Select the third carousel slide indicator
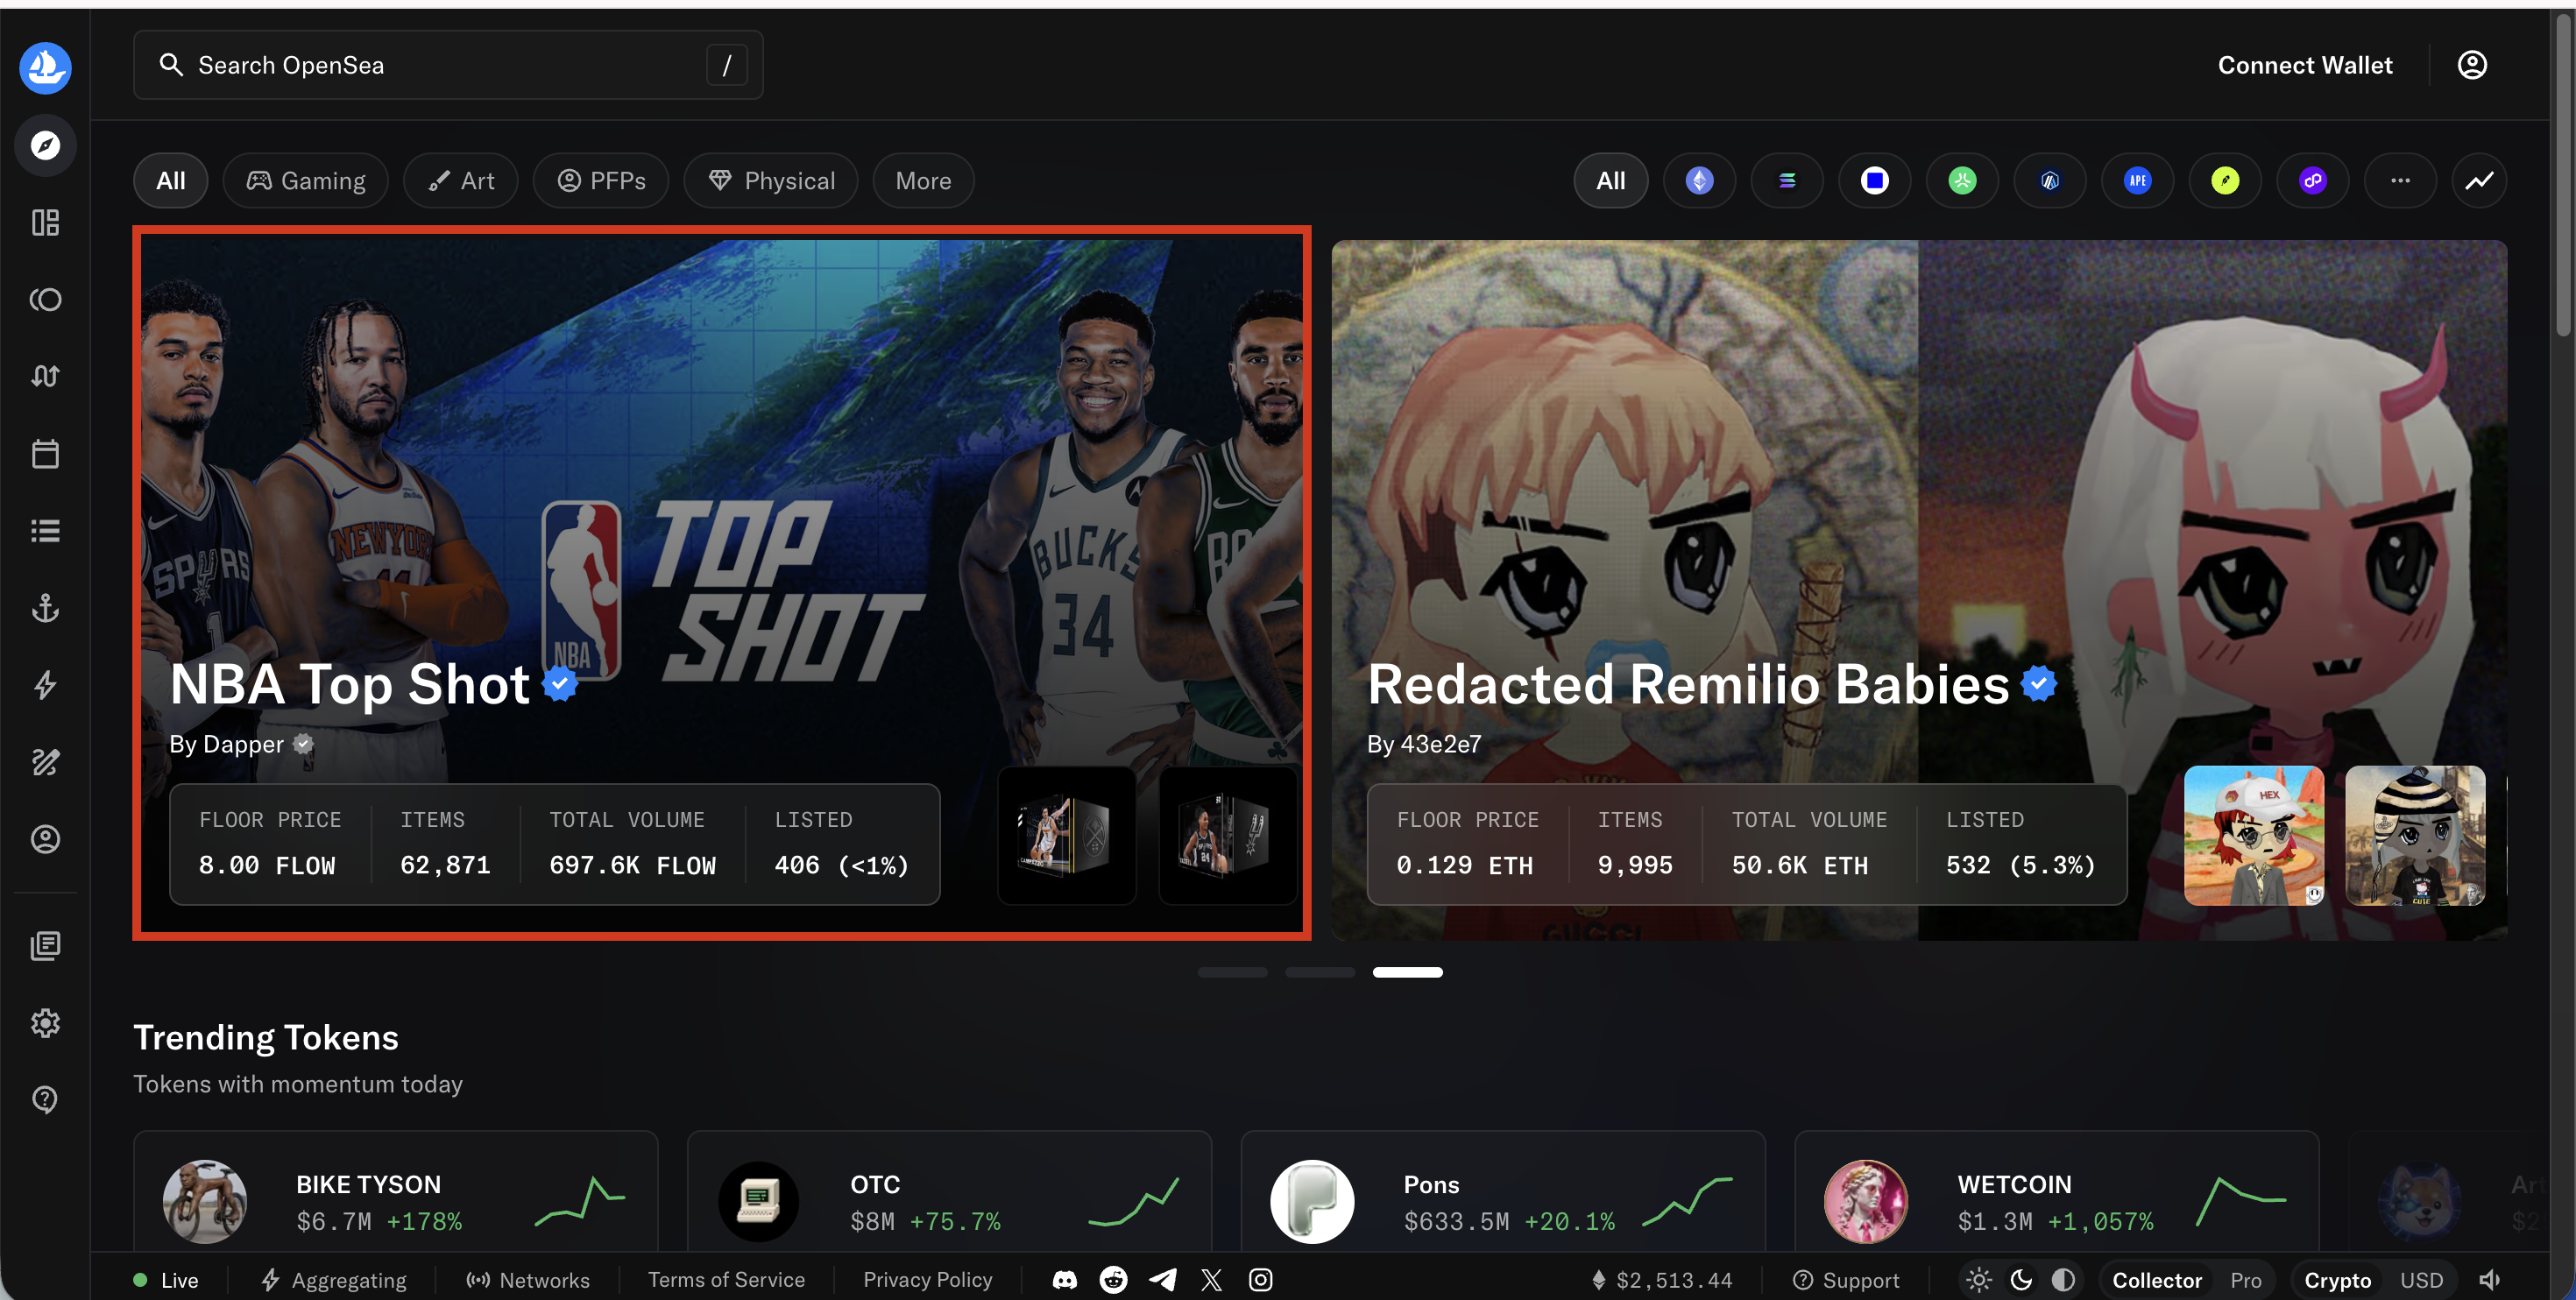 point(1407,972)
